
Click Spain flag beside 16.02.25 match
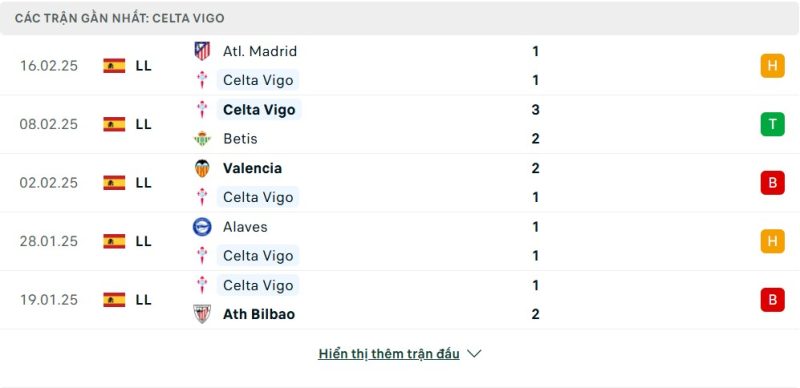(114, 66)
